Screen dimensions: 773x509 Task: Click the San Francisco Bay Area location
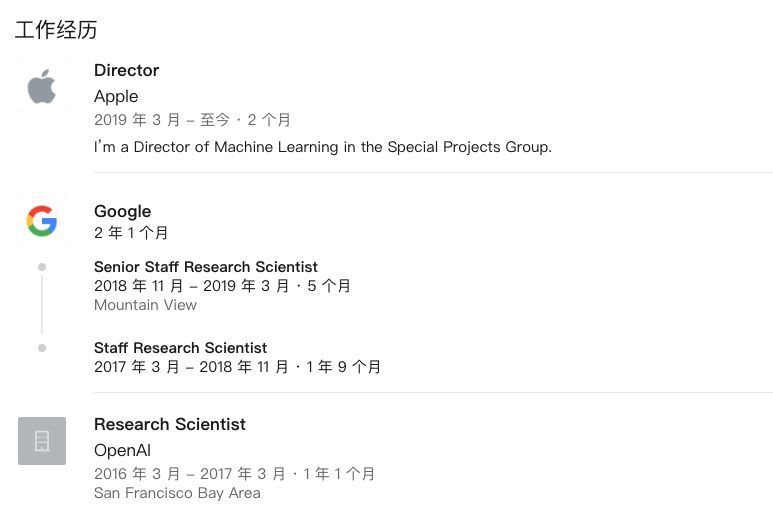point(177,493)
